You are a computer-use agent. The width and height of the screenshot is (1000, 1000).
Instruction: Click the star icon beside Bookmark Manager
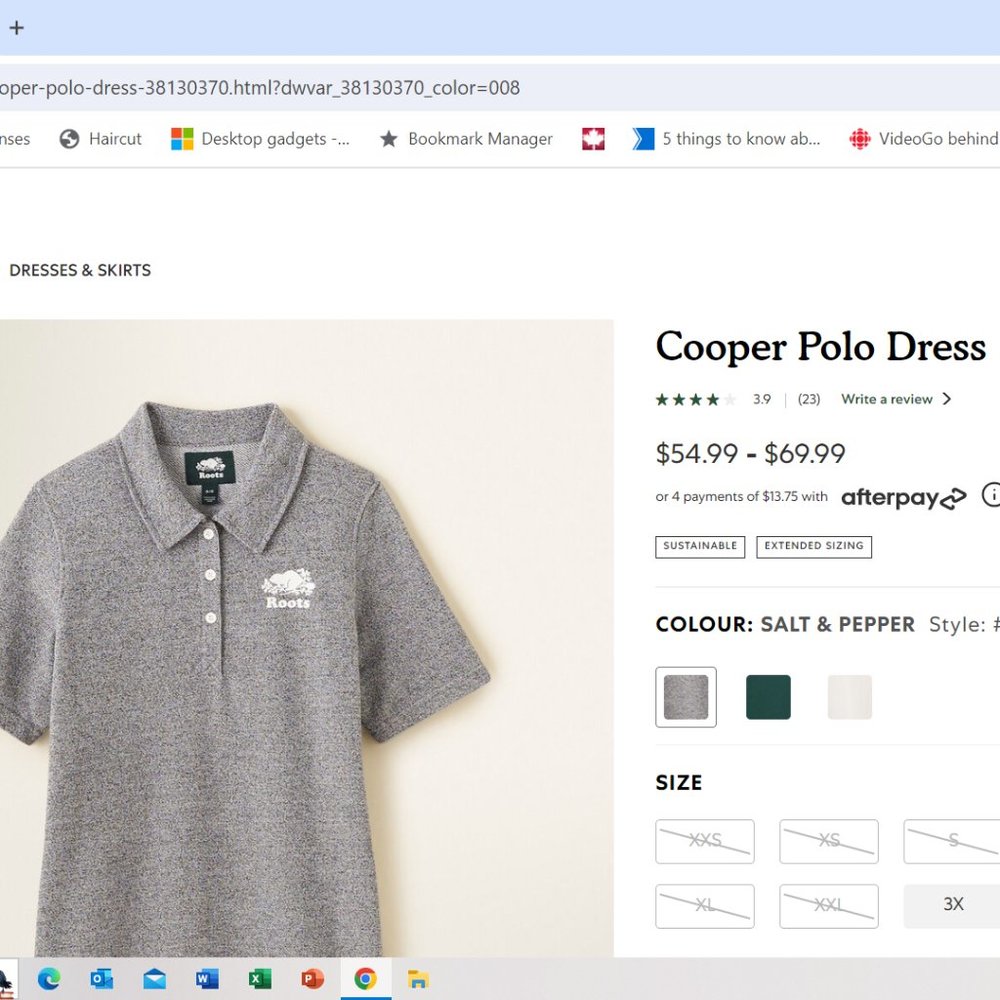[x=388, y=139]
